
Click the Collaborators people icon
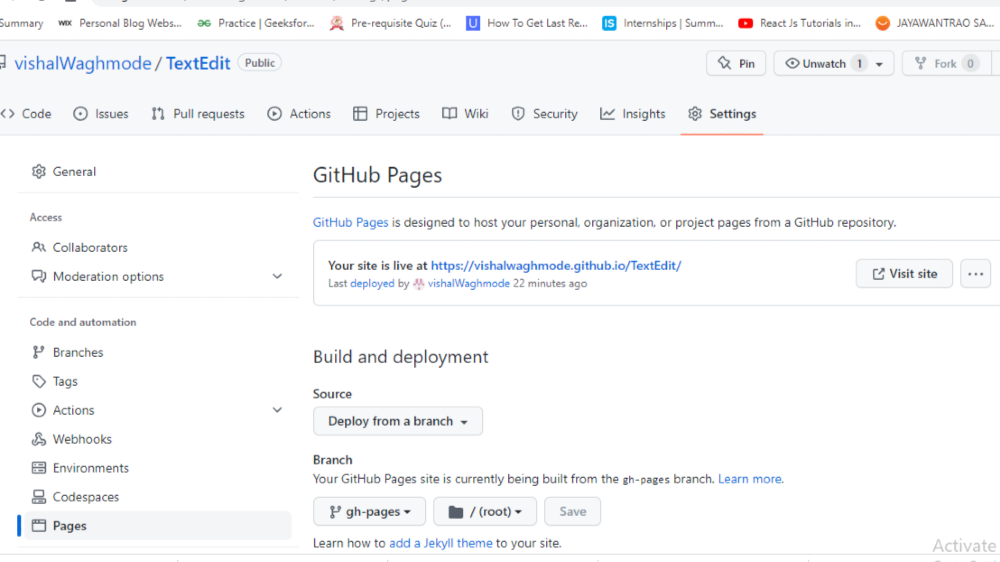point(39,247)
